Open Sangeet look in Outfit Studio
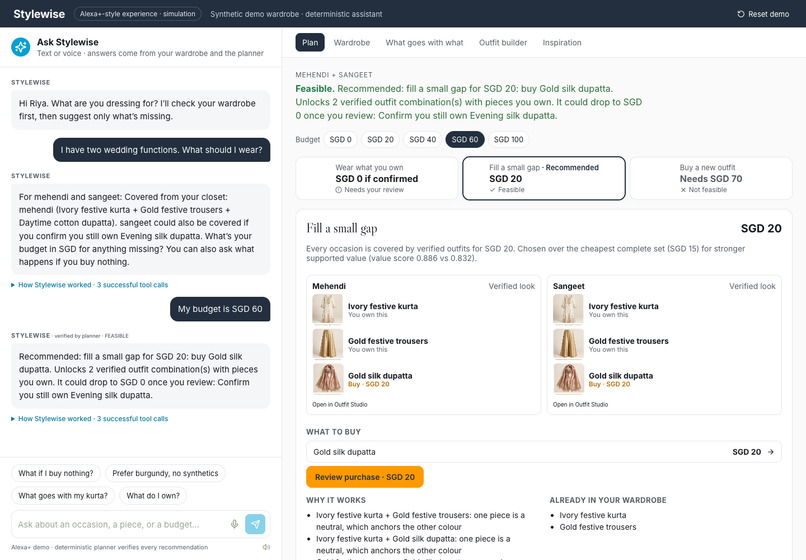The height and width of the screenshot is (560, 806). pos(580,405)
